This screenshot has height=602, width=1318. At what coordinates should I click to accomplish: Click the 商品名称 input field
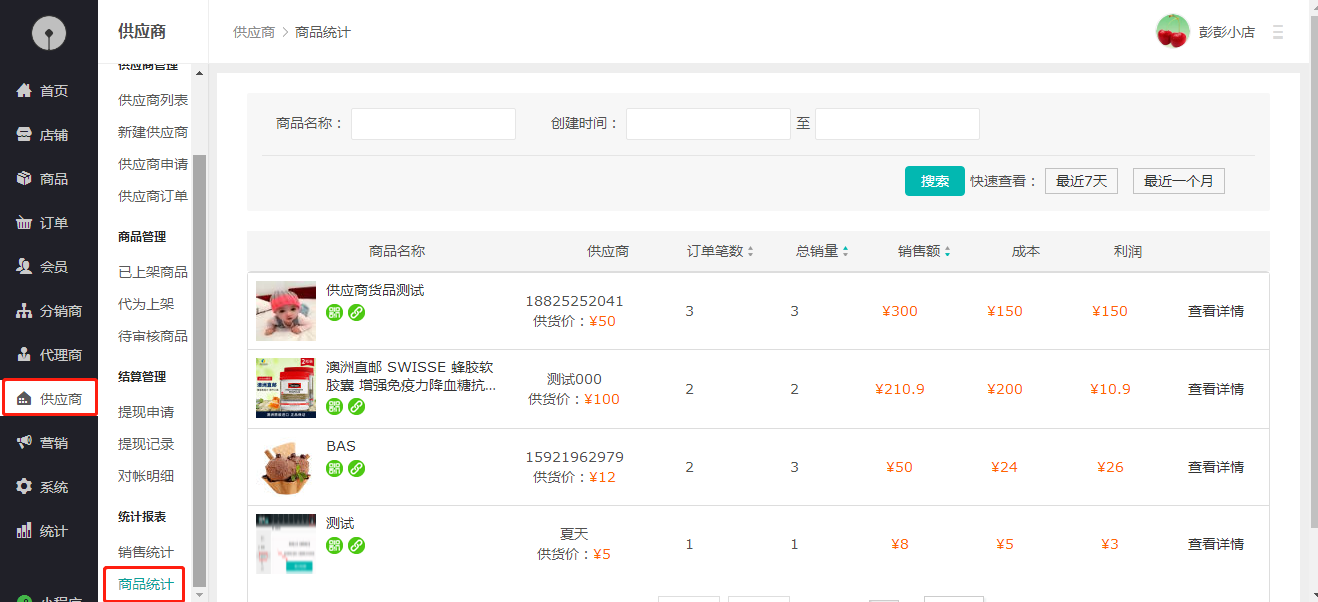point(433,124)
